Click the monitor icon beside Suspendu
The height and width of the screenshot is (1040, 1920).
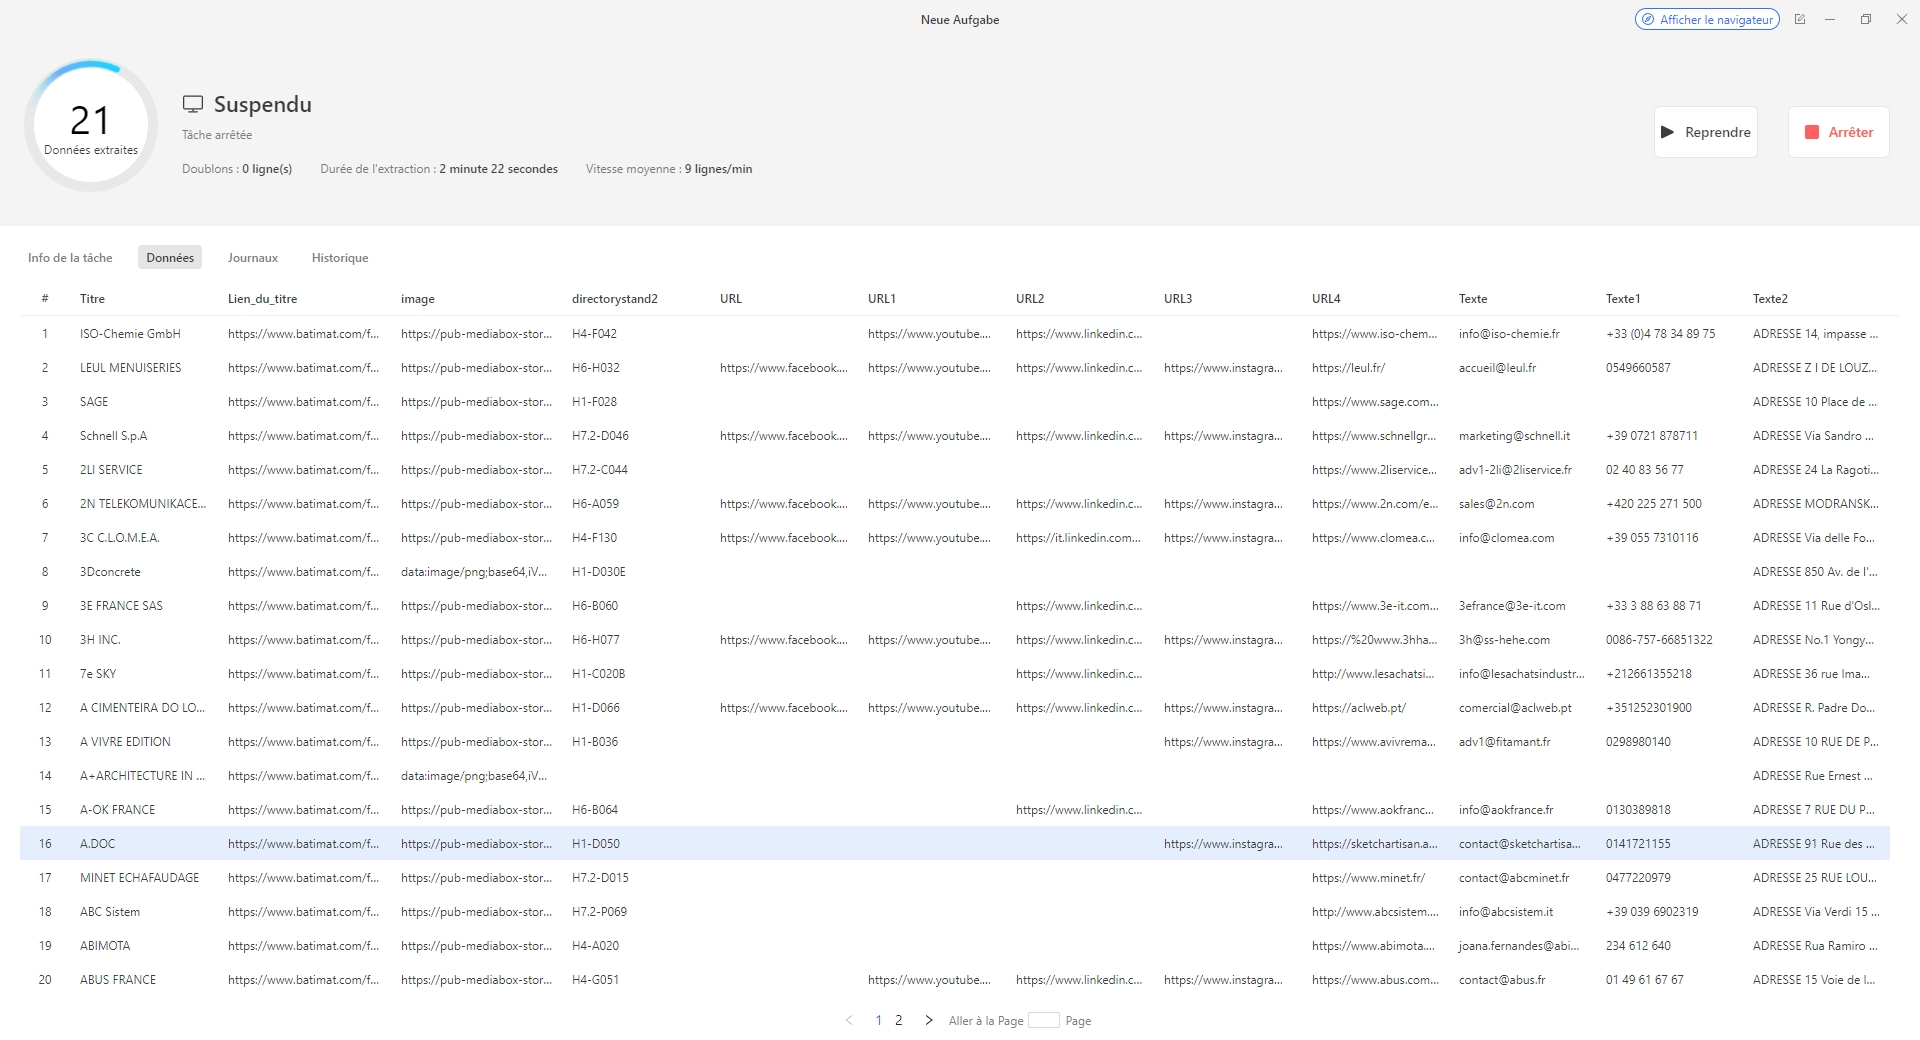pos(193,104)
